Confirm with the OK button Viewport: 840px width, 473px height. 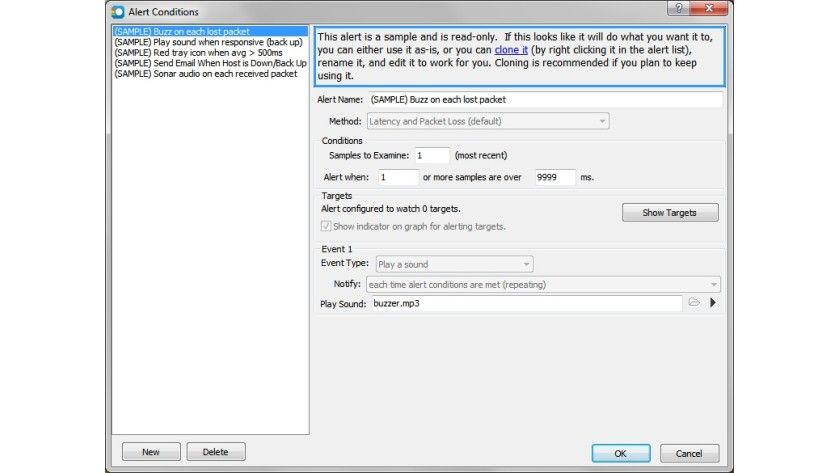pyautogui.click(x=620, y=454)
